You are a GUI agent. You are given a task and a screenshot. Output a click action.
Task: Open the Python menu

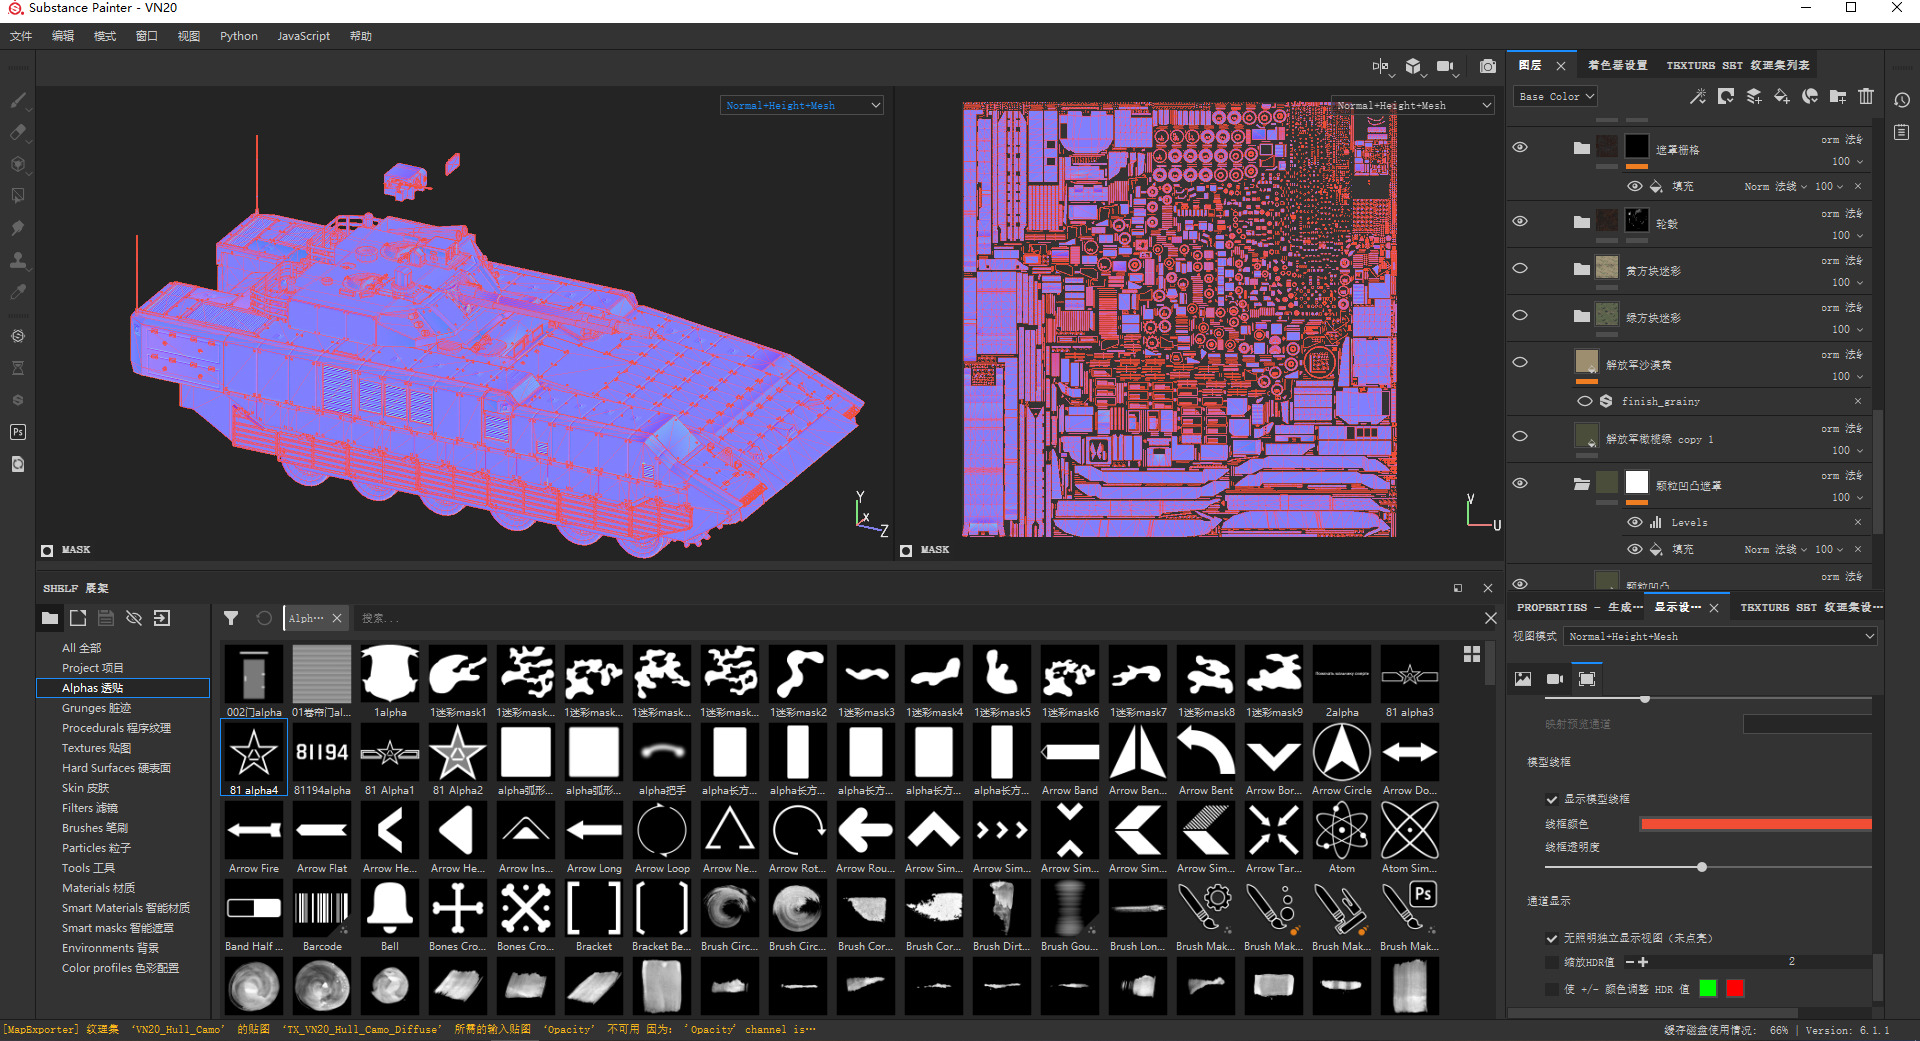tap(239, 36)
